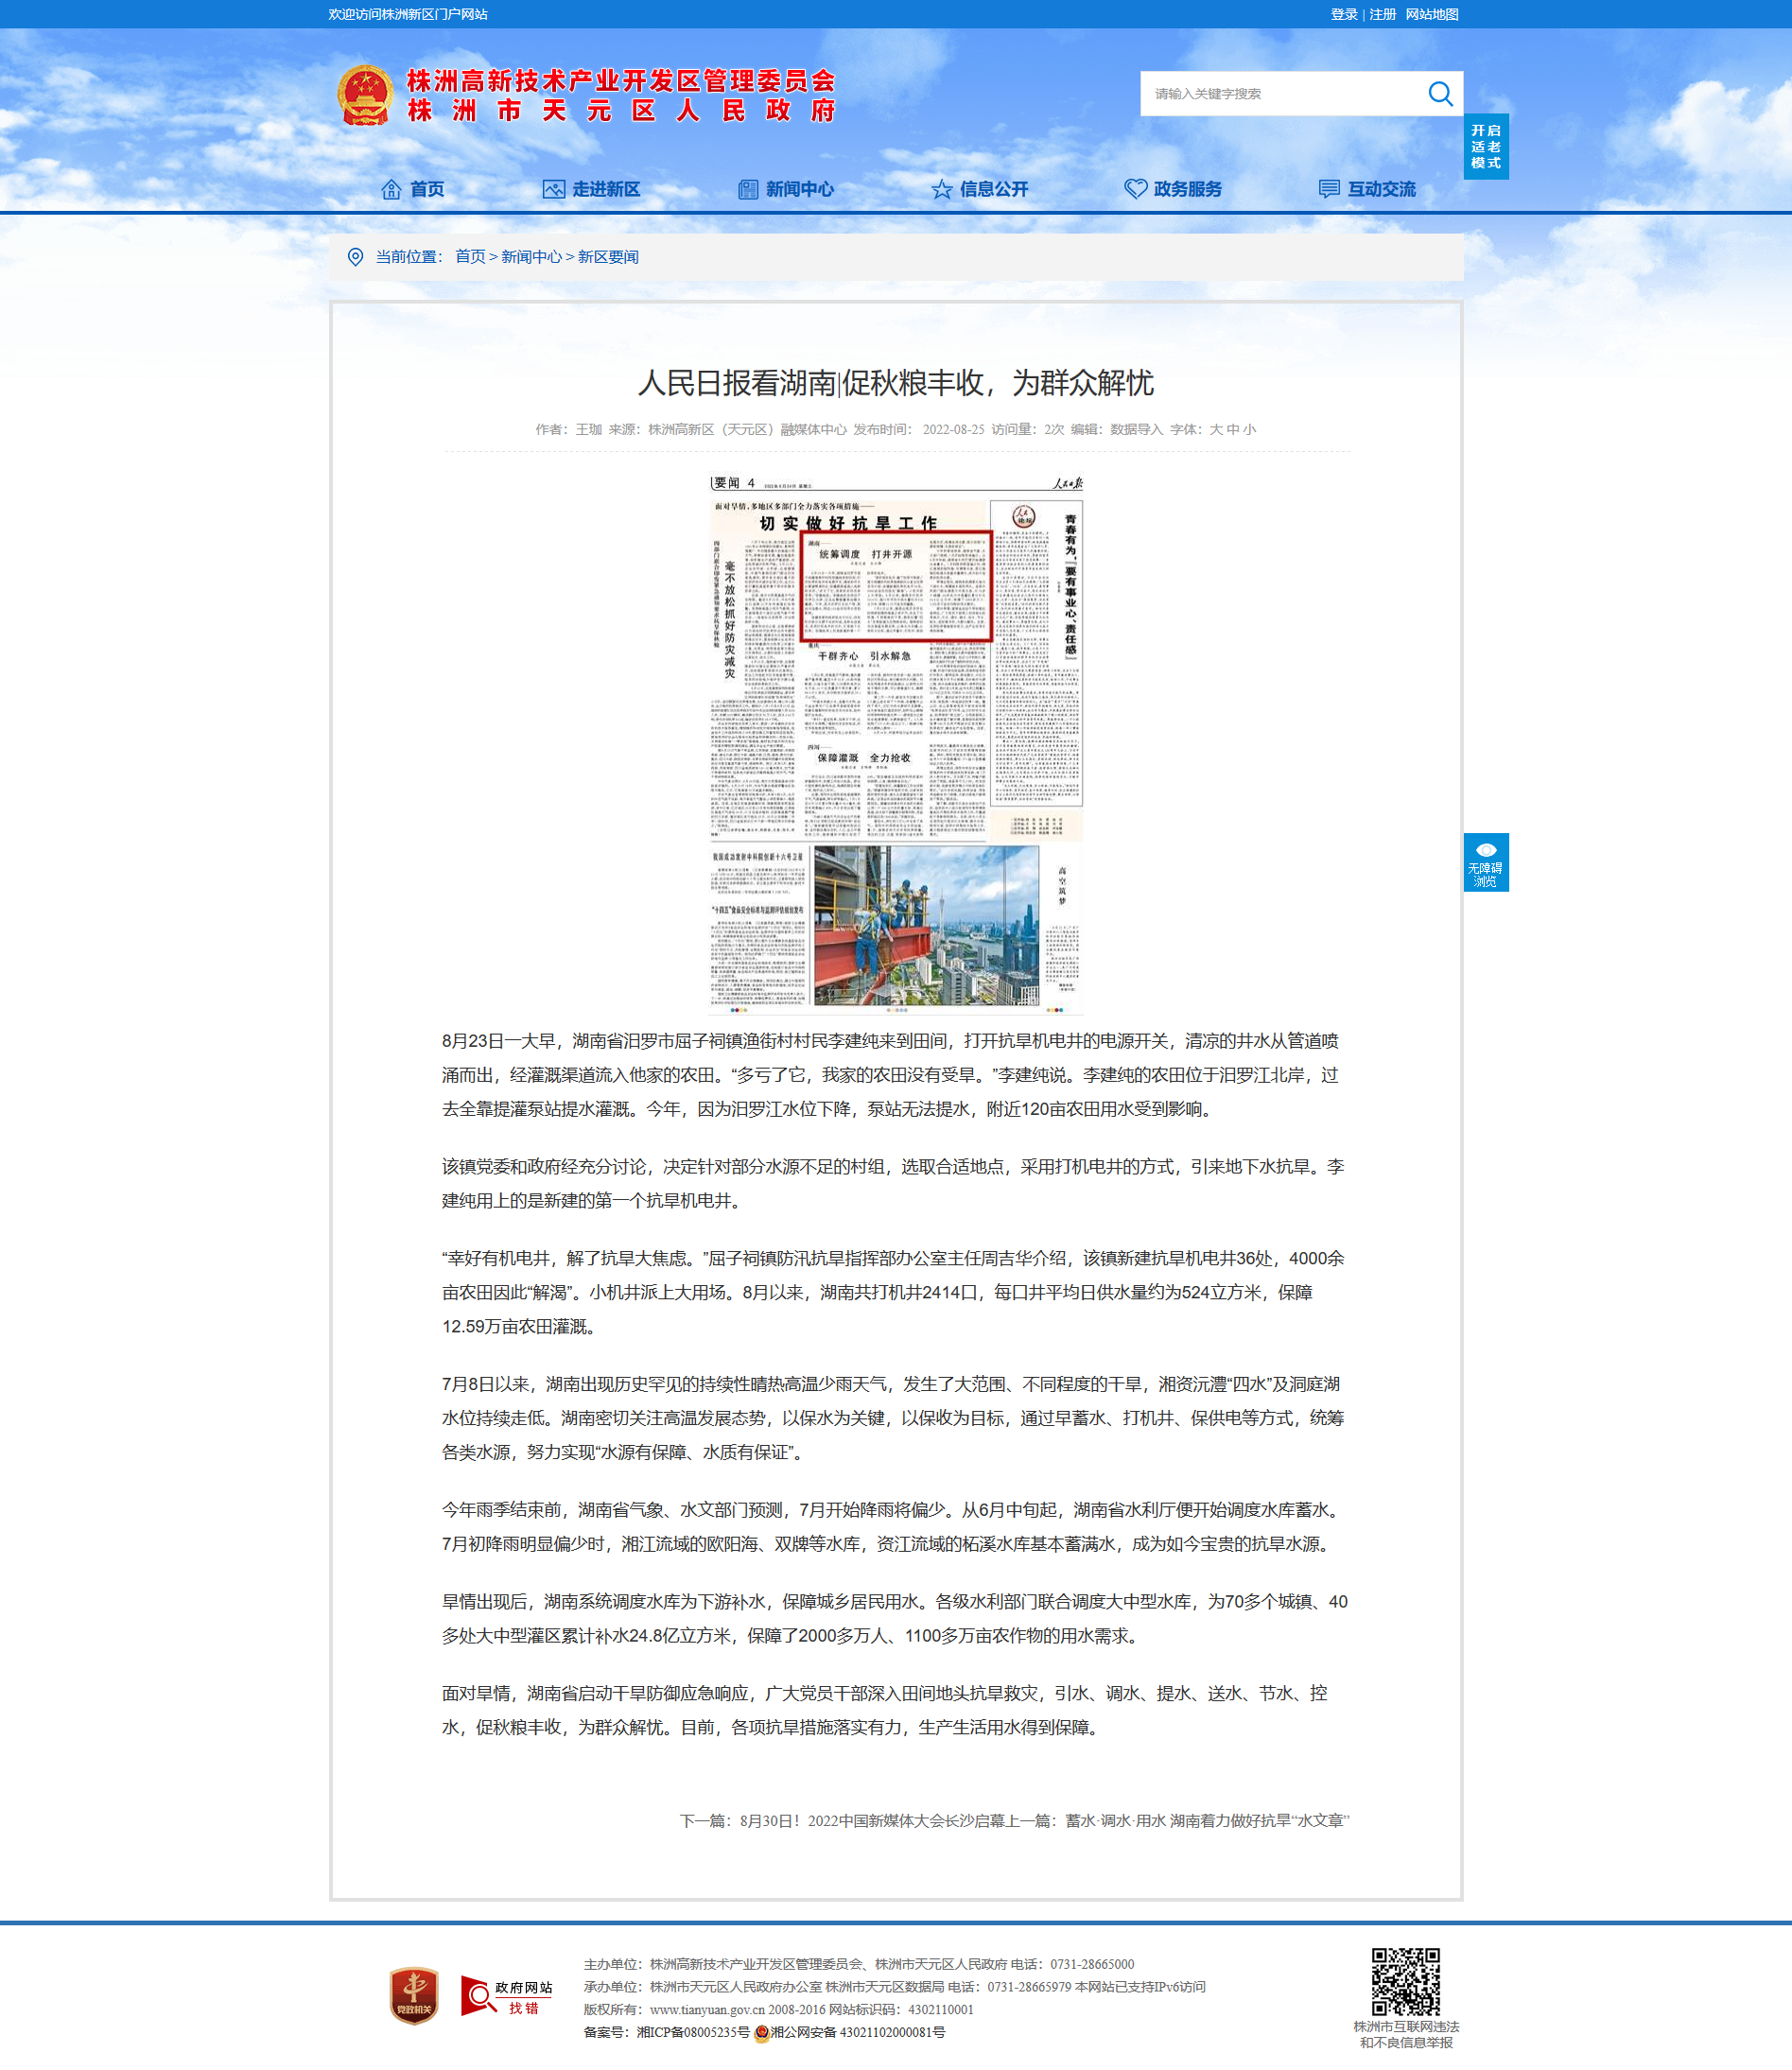Open the 网站地图 site map link
The width and height of the screenshot is (1792, 2070).
coord(1432,14)
